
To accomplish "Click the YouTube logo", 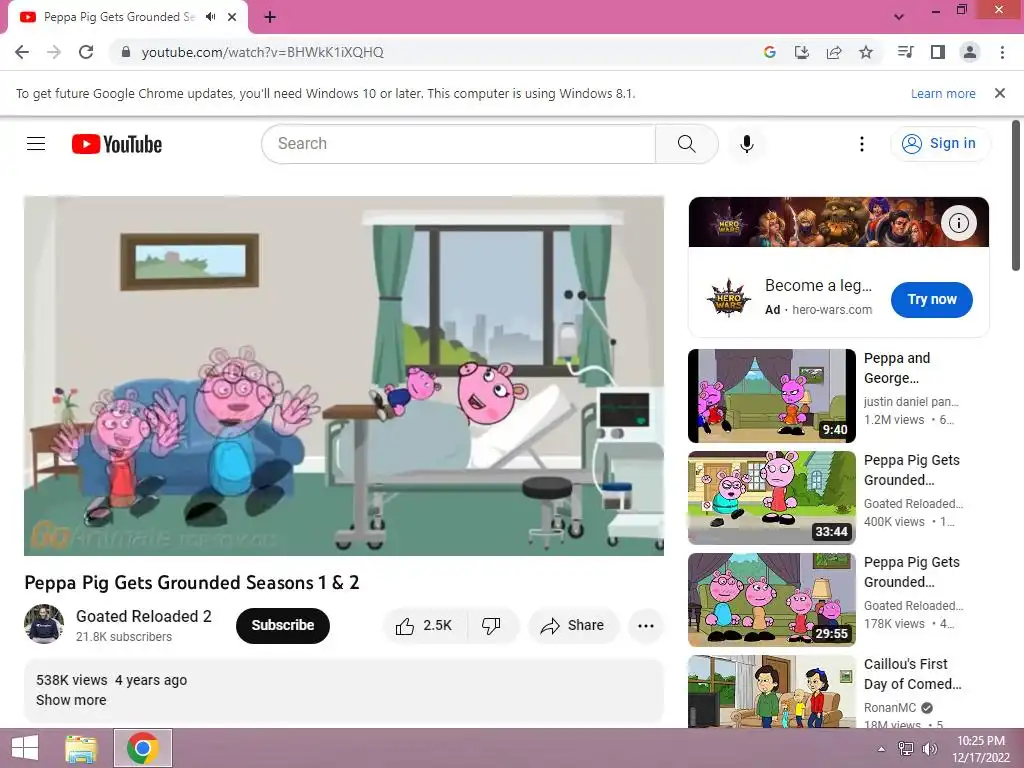I will point(117,144).
